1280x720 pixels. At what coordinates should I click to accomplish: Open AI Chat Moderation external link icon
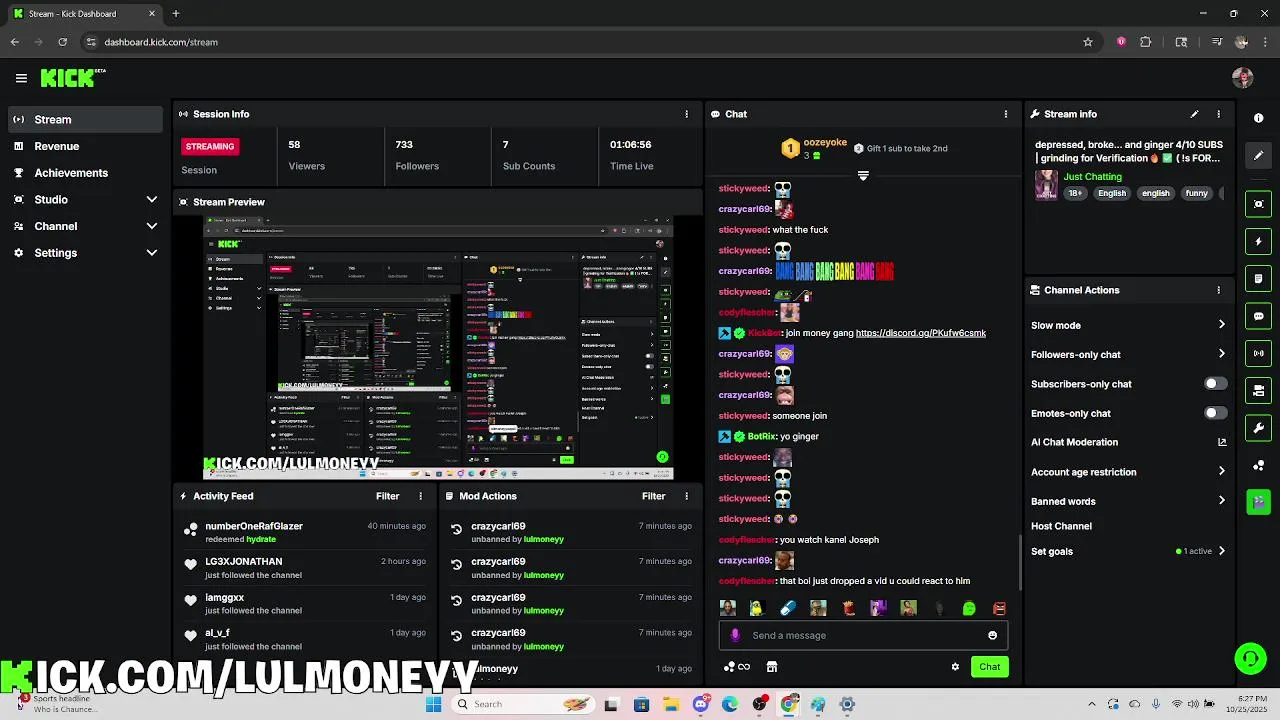[1222, 442]
